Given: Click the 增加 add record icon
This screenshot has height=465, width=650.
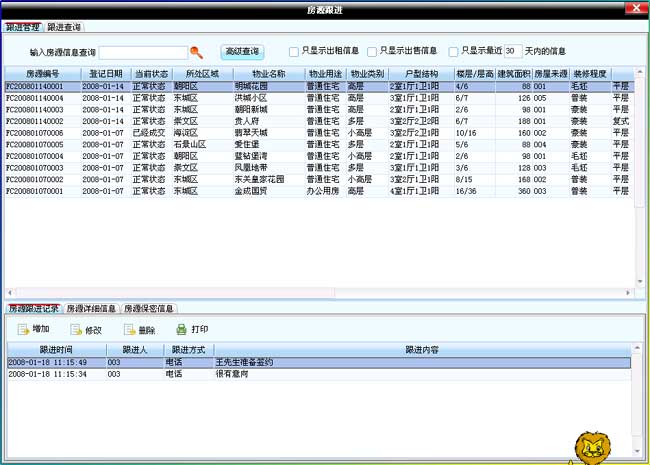Looking at the screenshot, I should [23, 329].
